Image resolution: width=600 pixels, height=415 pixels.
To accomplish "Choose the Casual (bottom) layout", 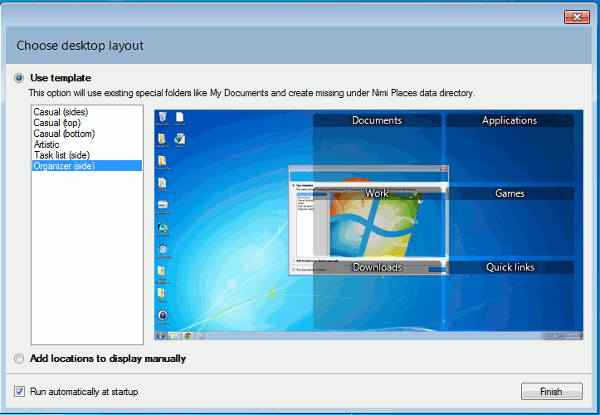I will 64,134.
